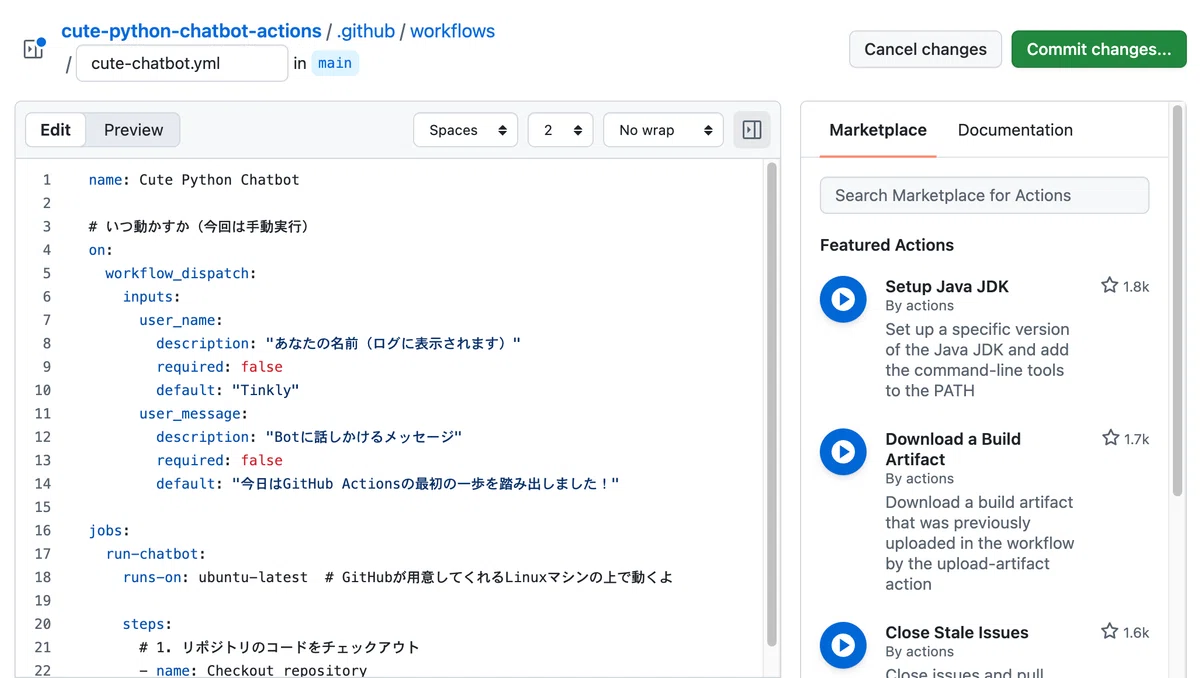Click the 'jobs:' line
Screen dimensions: 1200x678
pos(110,530)
